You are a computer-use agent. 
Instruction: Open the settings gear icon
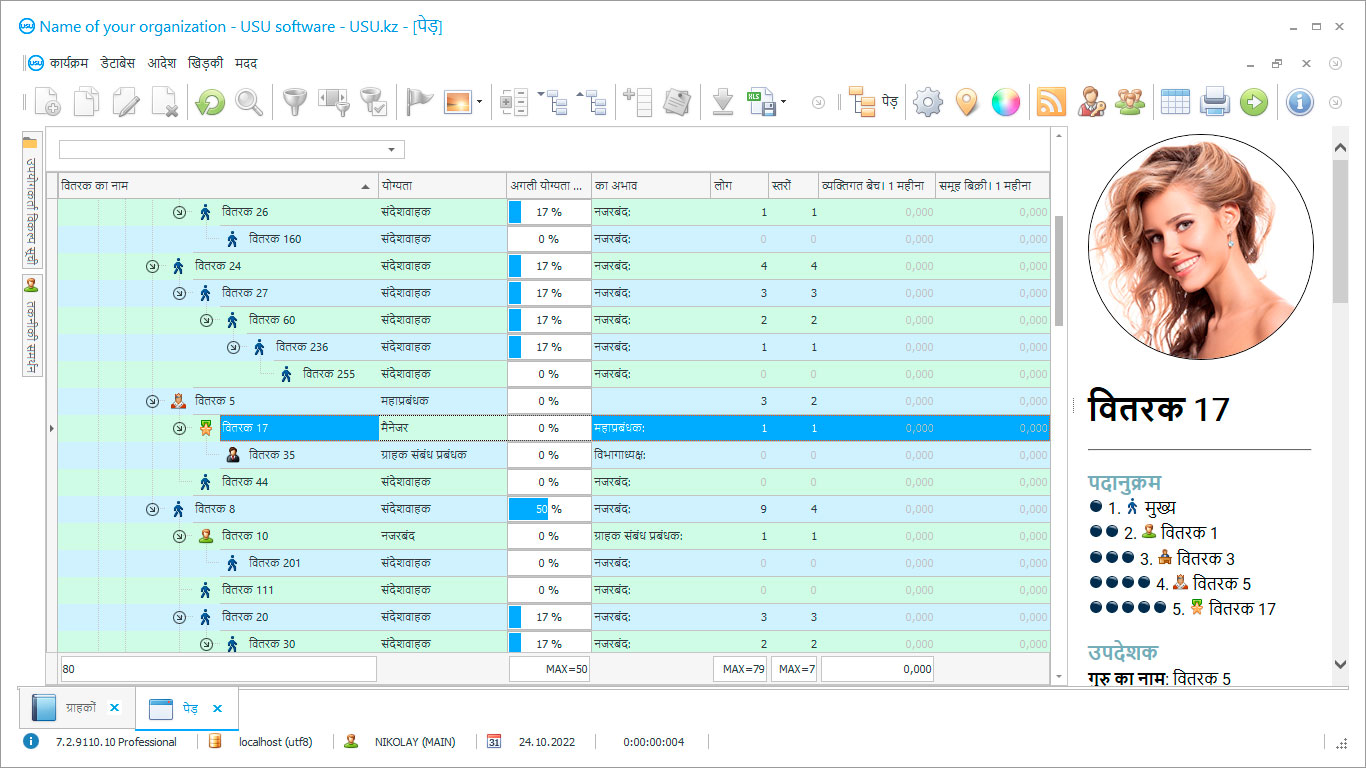coord(928,102)
